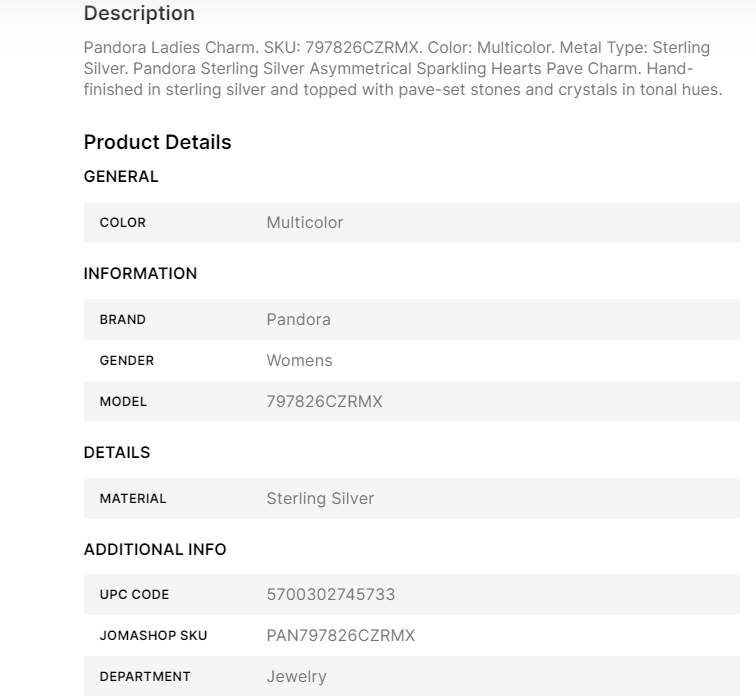Click the ADDITIONAL INFO section heading
Screen dimensions: 756x696
pos(155,549)
